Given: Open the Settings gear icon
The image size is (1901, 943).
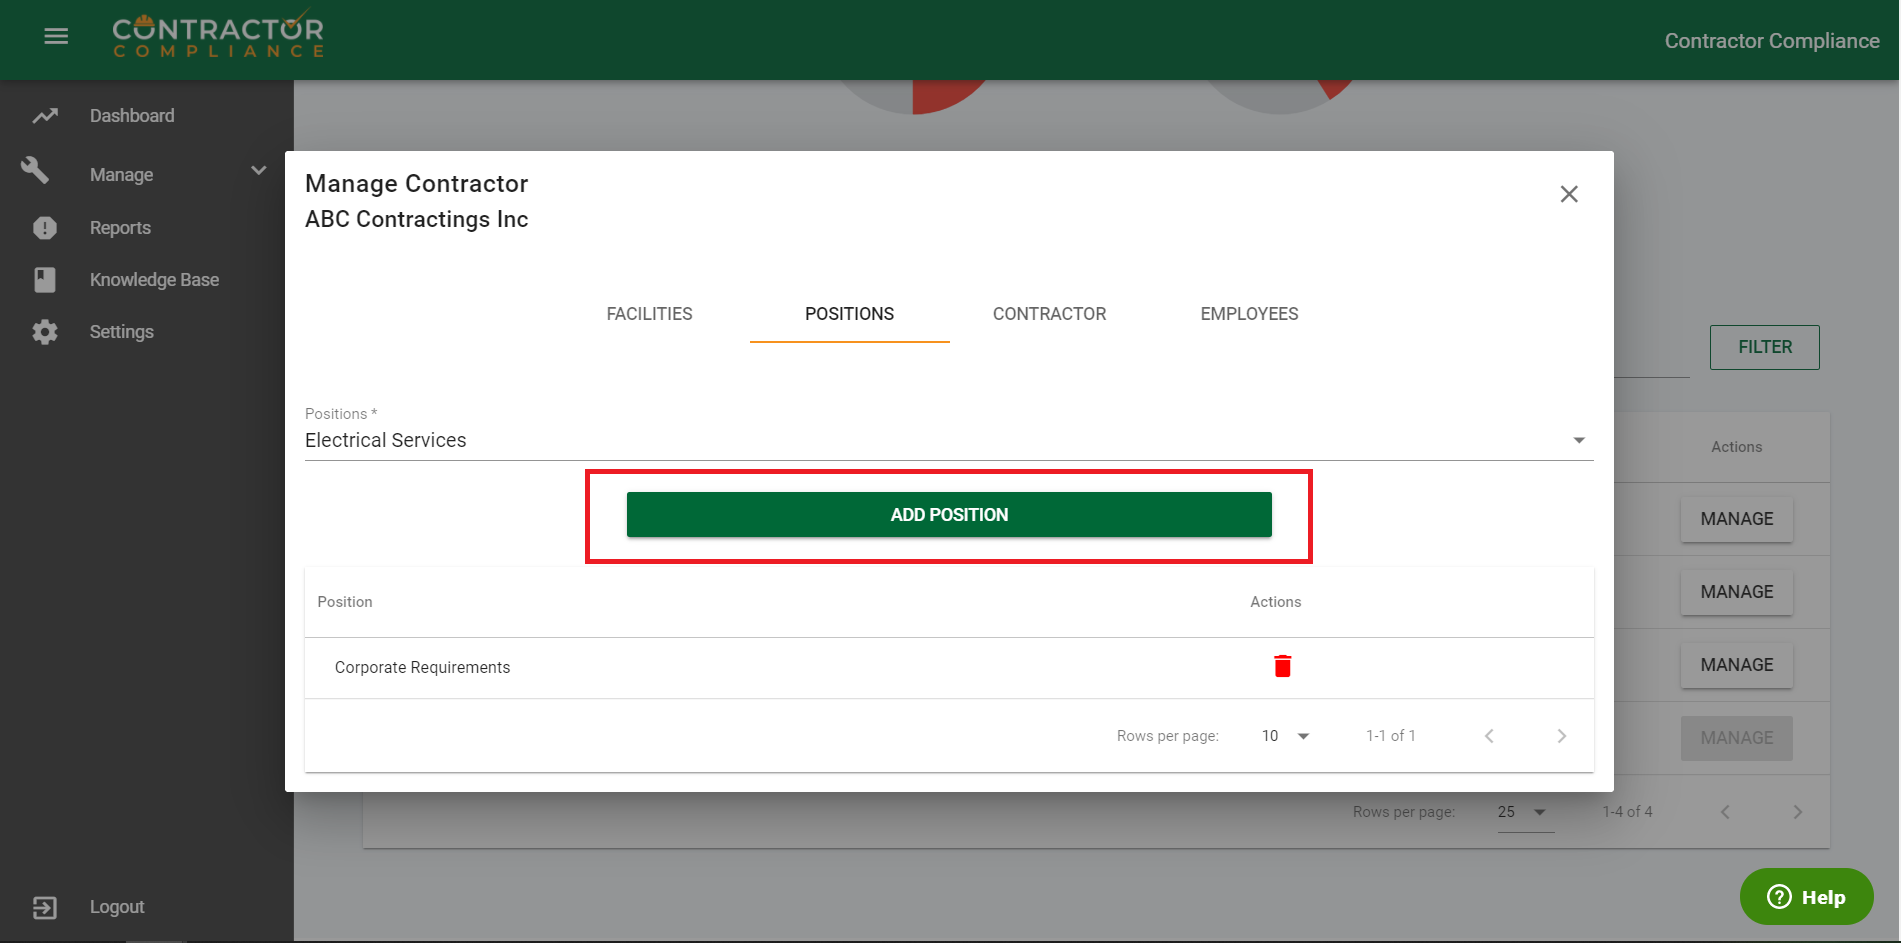Looking at the screenshot, I should click(x=45, y=332).
